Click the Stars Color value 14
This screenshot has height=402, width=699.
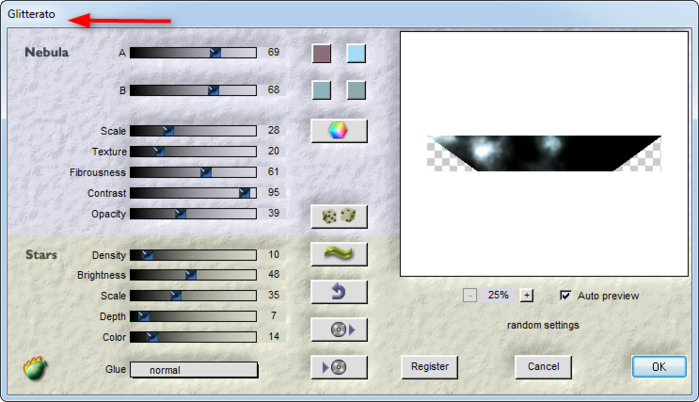274,336
